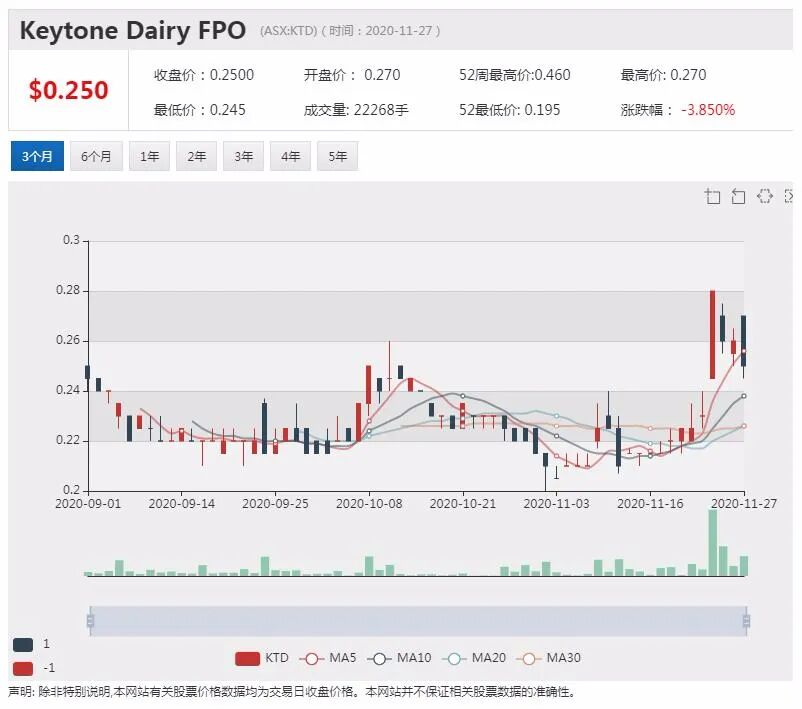
Task: Click the 2020-10-21 x-axis label
Action: click(463, 504)
